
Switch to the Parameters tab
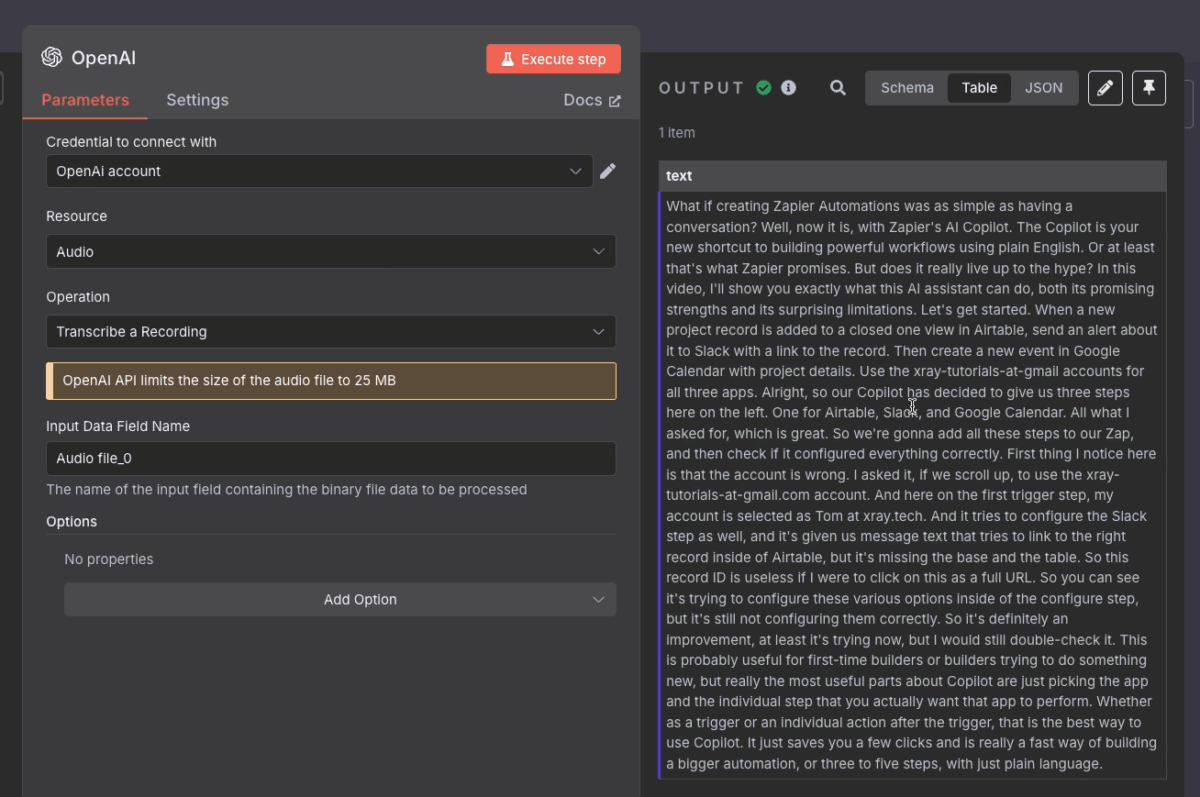(x=85, y=100)
